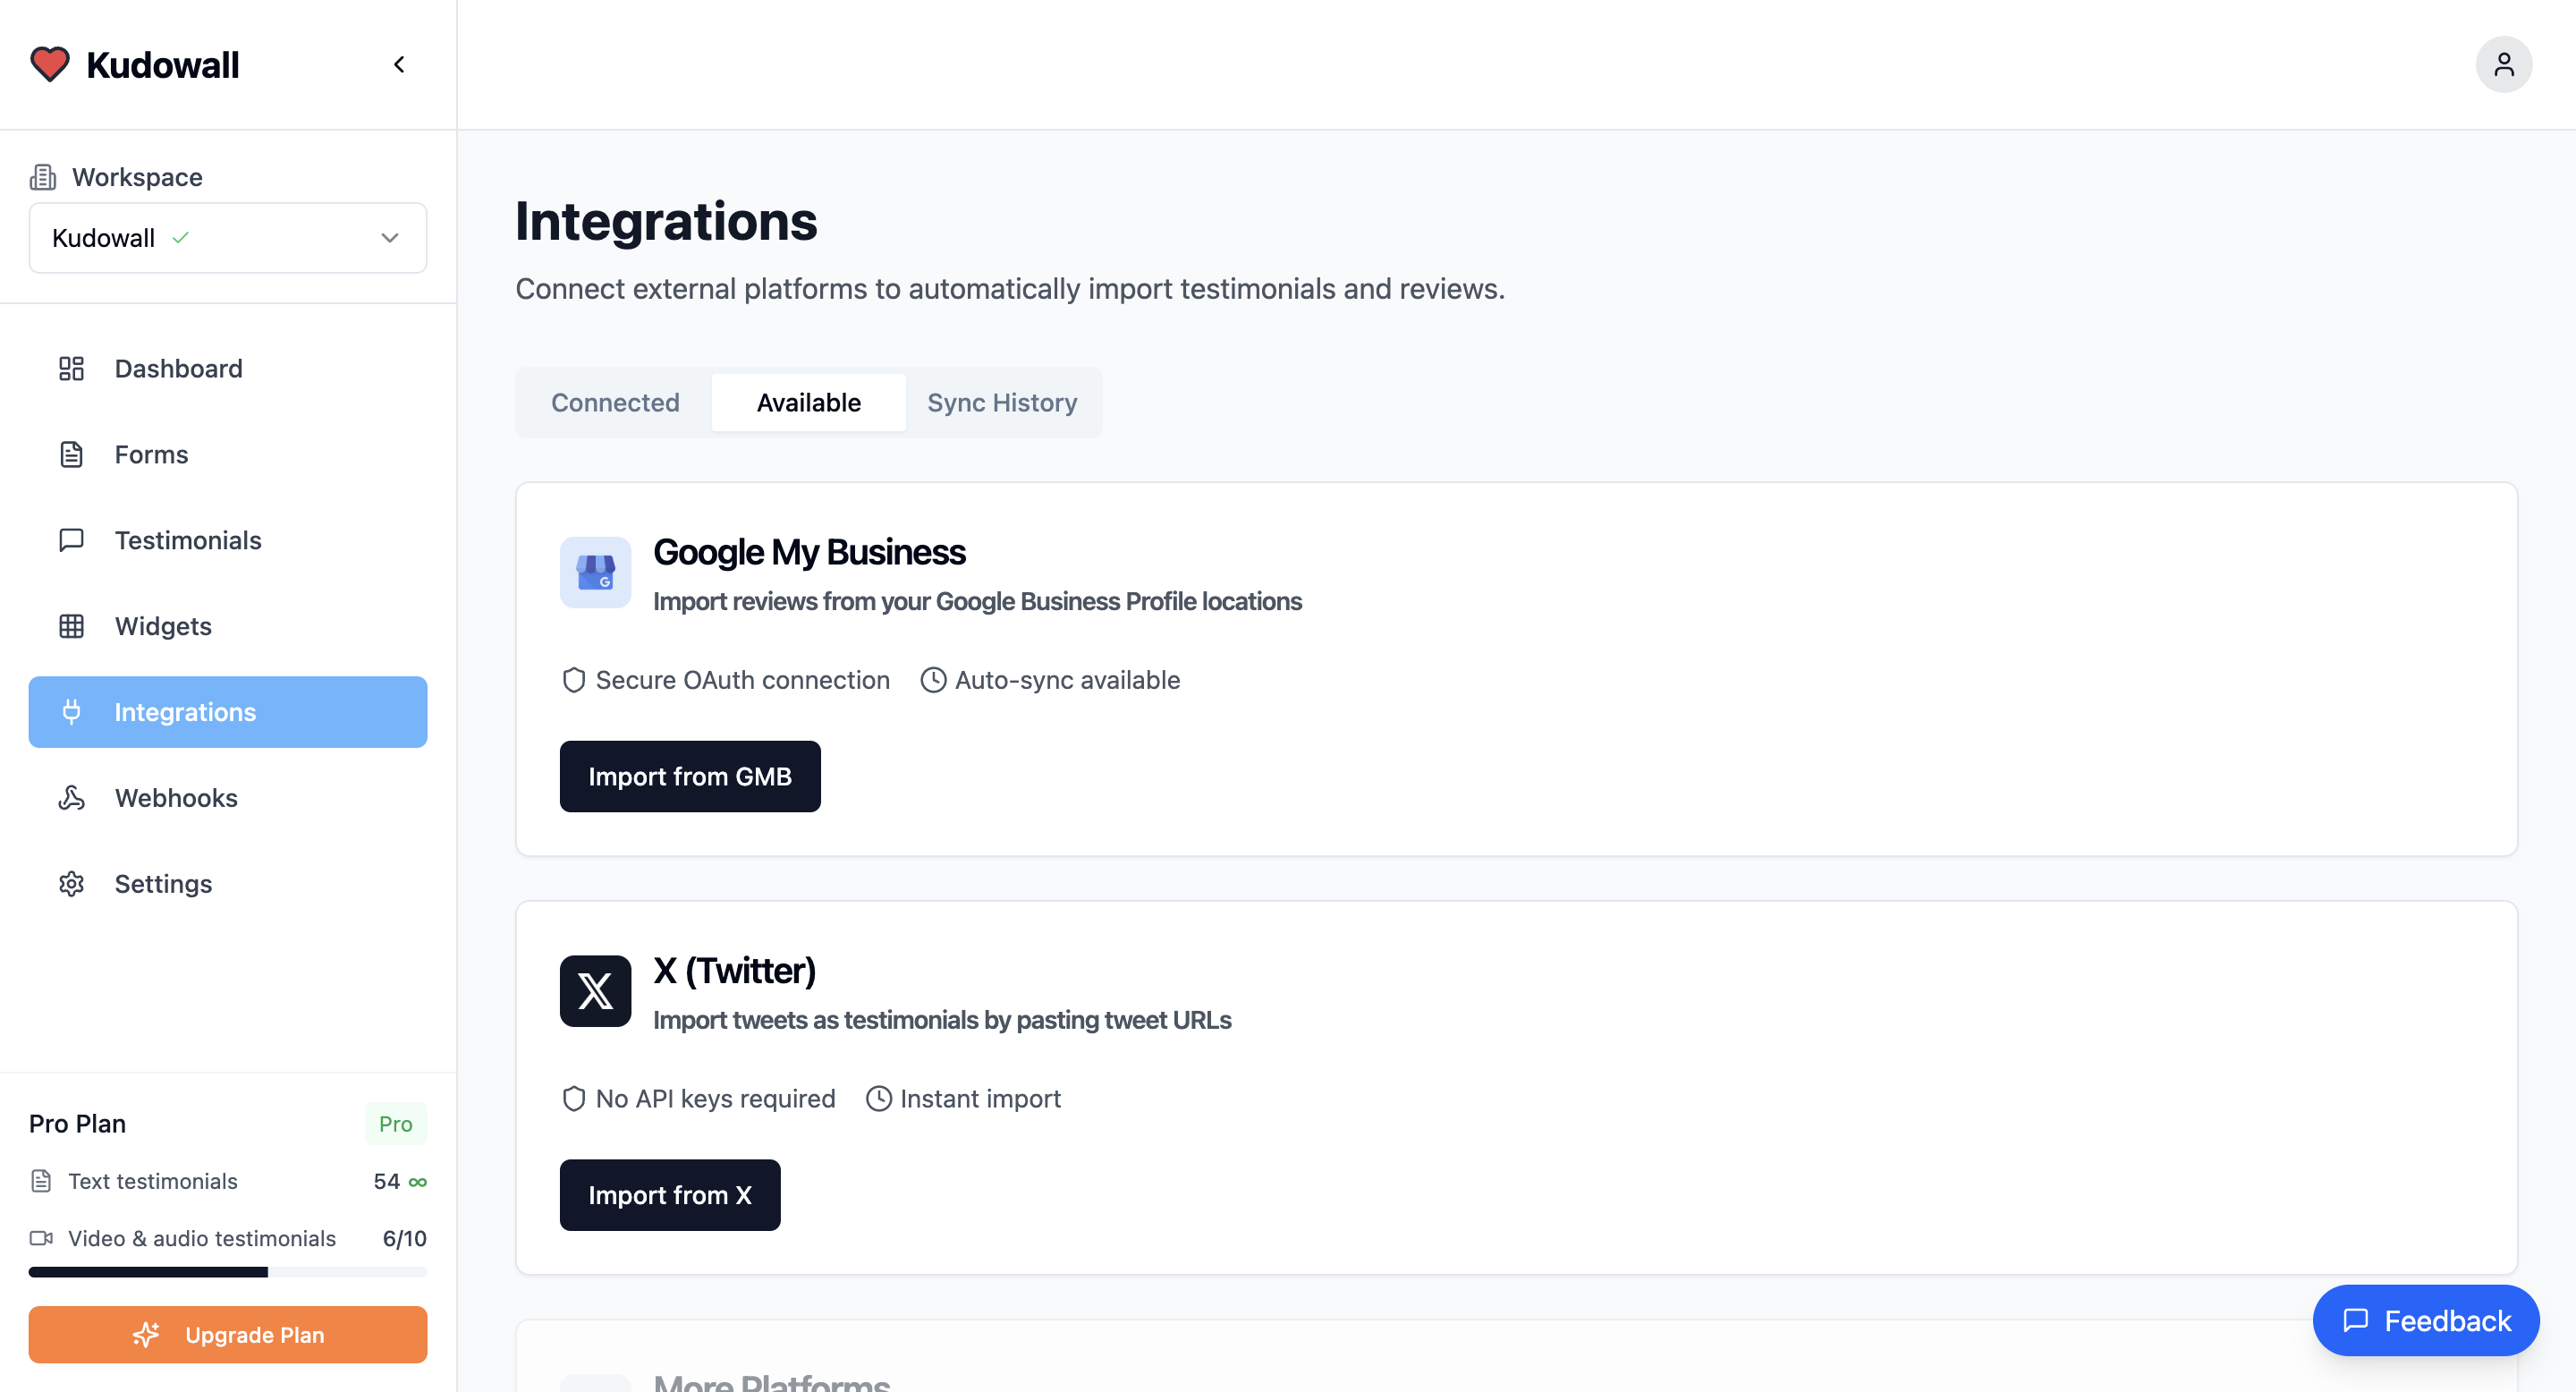Click the Webhooks icon
2576x1392 pixels.
click(x=71, y=799)
